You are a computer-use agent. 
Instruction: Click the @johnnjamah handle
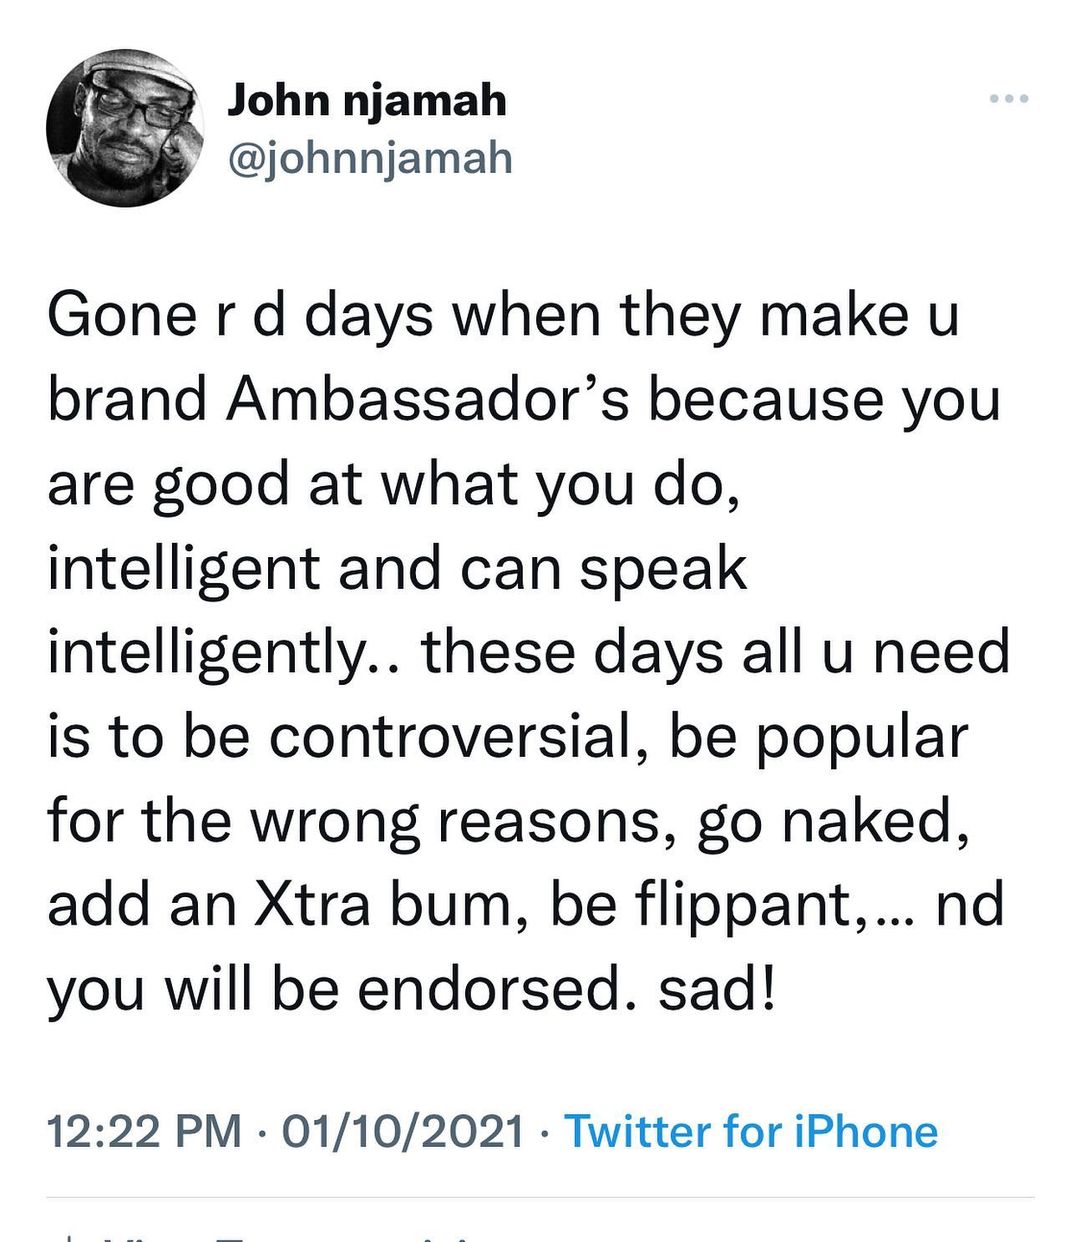click(x=370, y=158)
